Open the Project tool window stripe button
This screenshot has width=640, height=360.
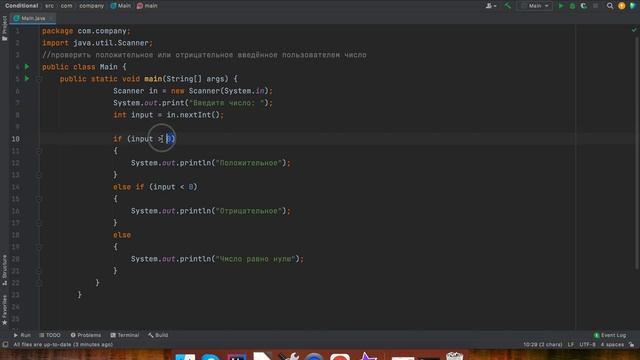click(4, 28)
